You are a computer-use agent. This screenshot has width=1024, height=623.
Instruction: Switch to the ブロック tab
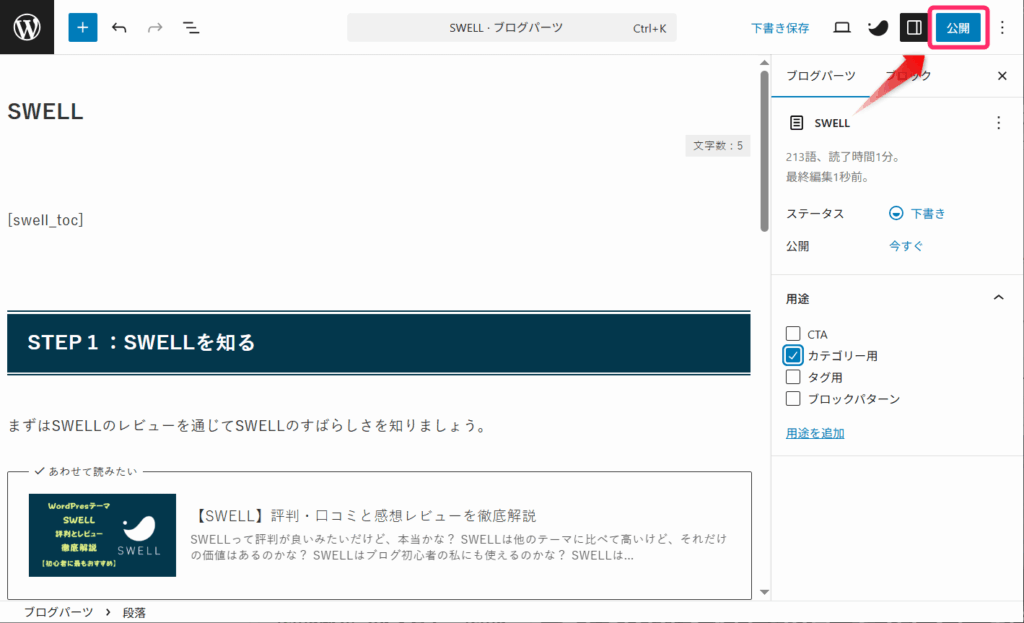908,76
